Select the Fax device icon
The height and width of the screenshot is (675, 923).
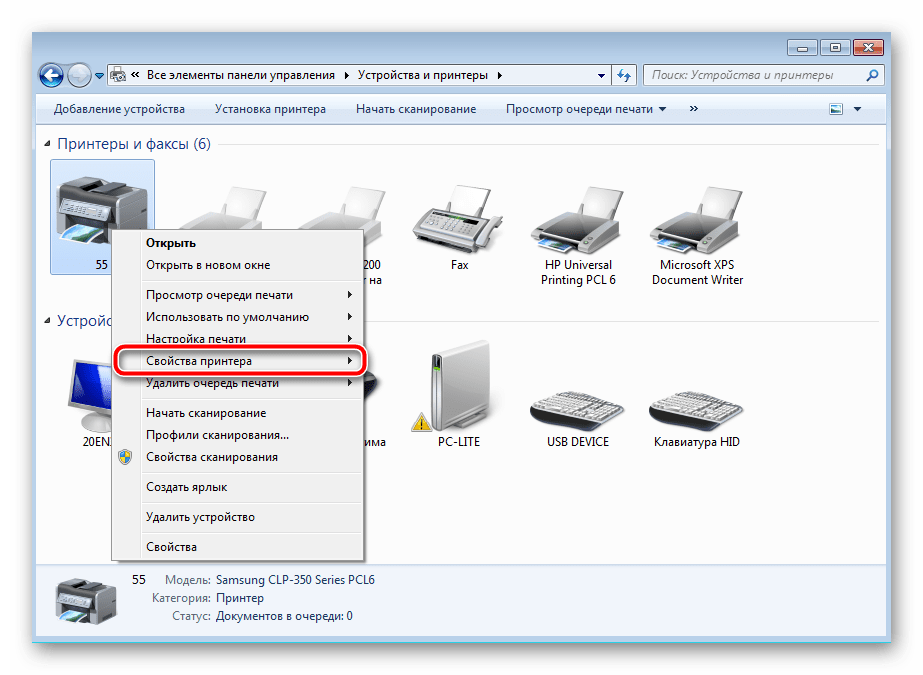[x=459, y=225]
